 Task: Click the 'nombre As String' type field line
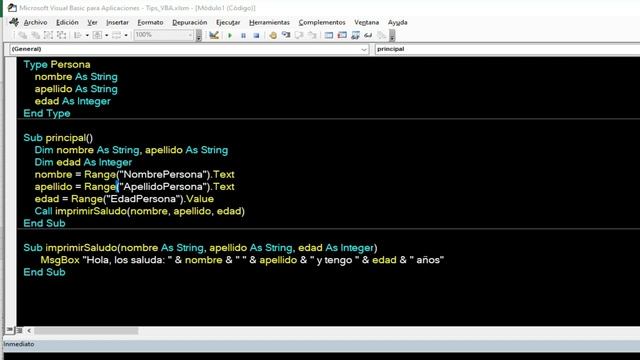pos(76,77)
